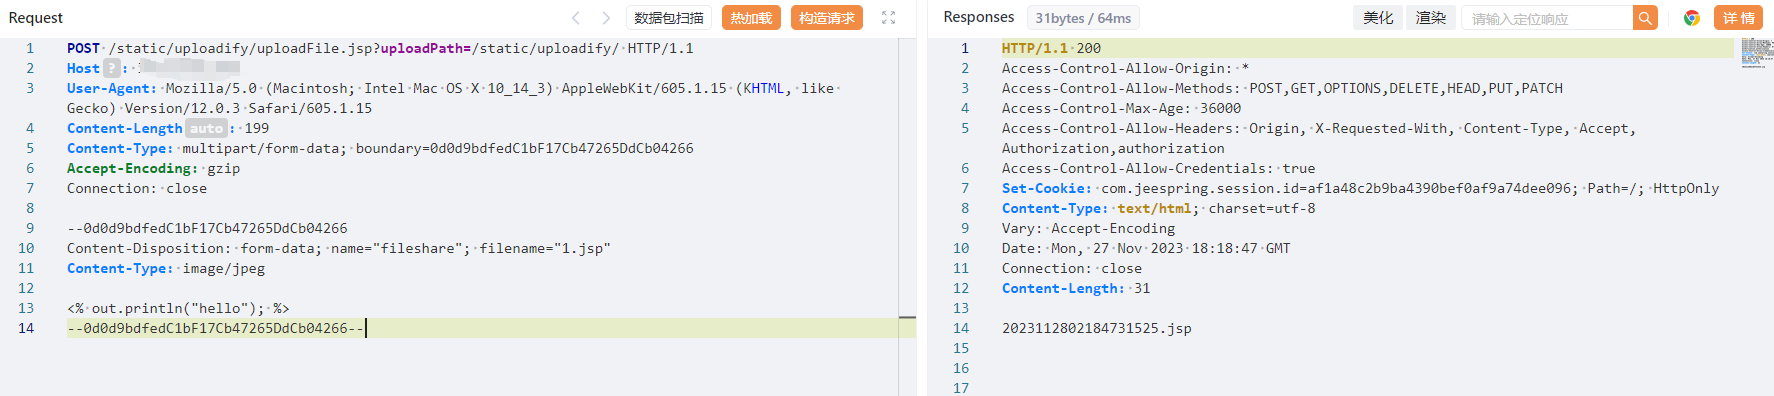Open response in Chrome browser icon
This screenshot has width=1774, height=396.
point(1692,18)
